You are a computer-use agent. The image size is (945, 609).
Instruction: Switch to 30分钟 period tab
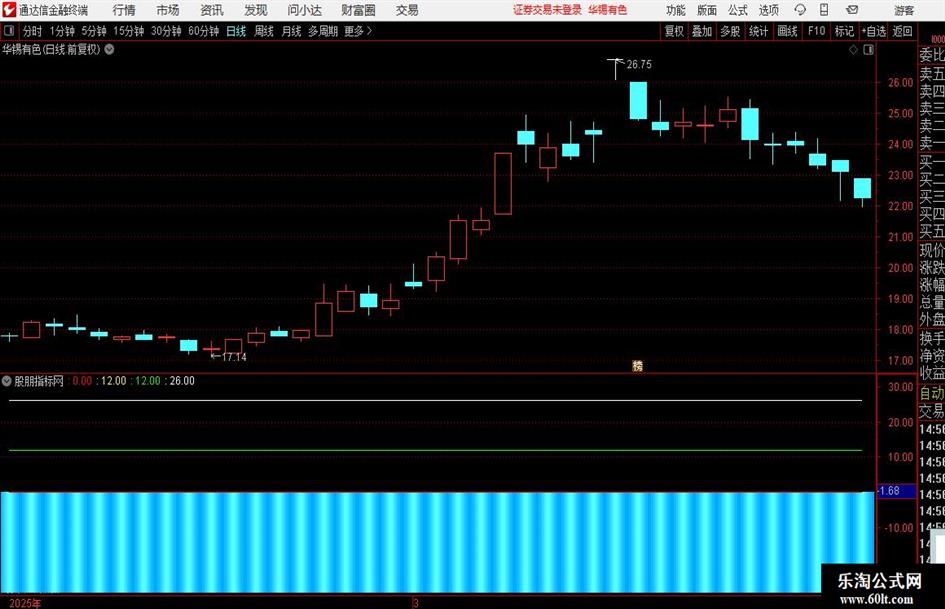[x=166, y=31]
